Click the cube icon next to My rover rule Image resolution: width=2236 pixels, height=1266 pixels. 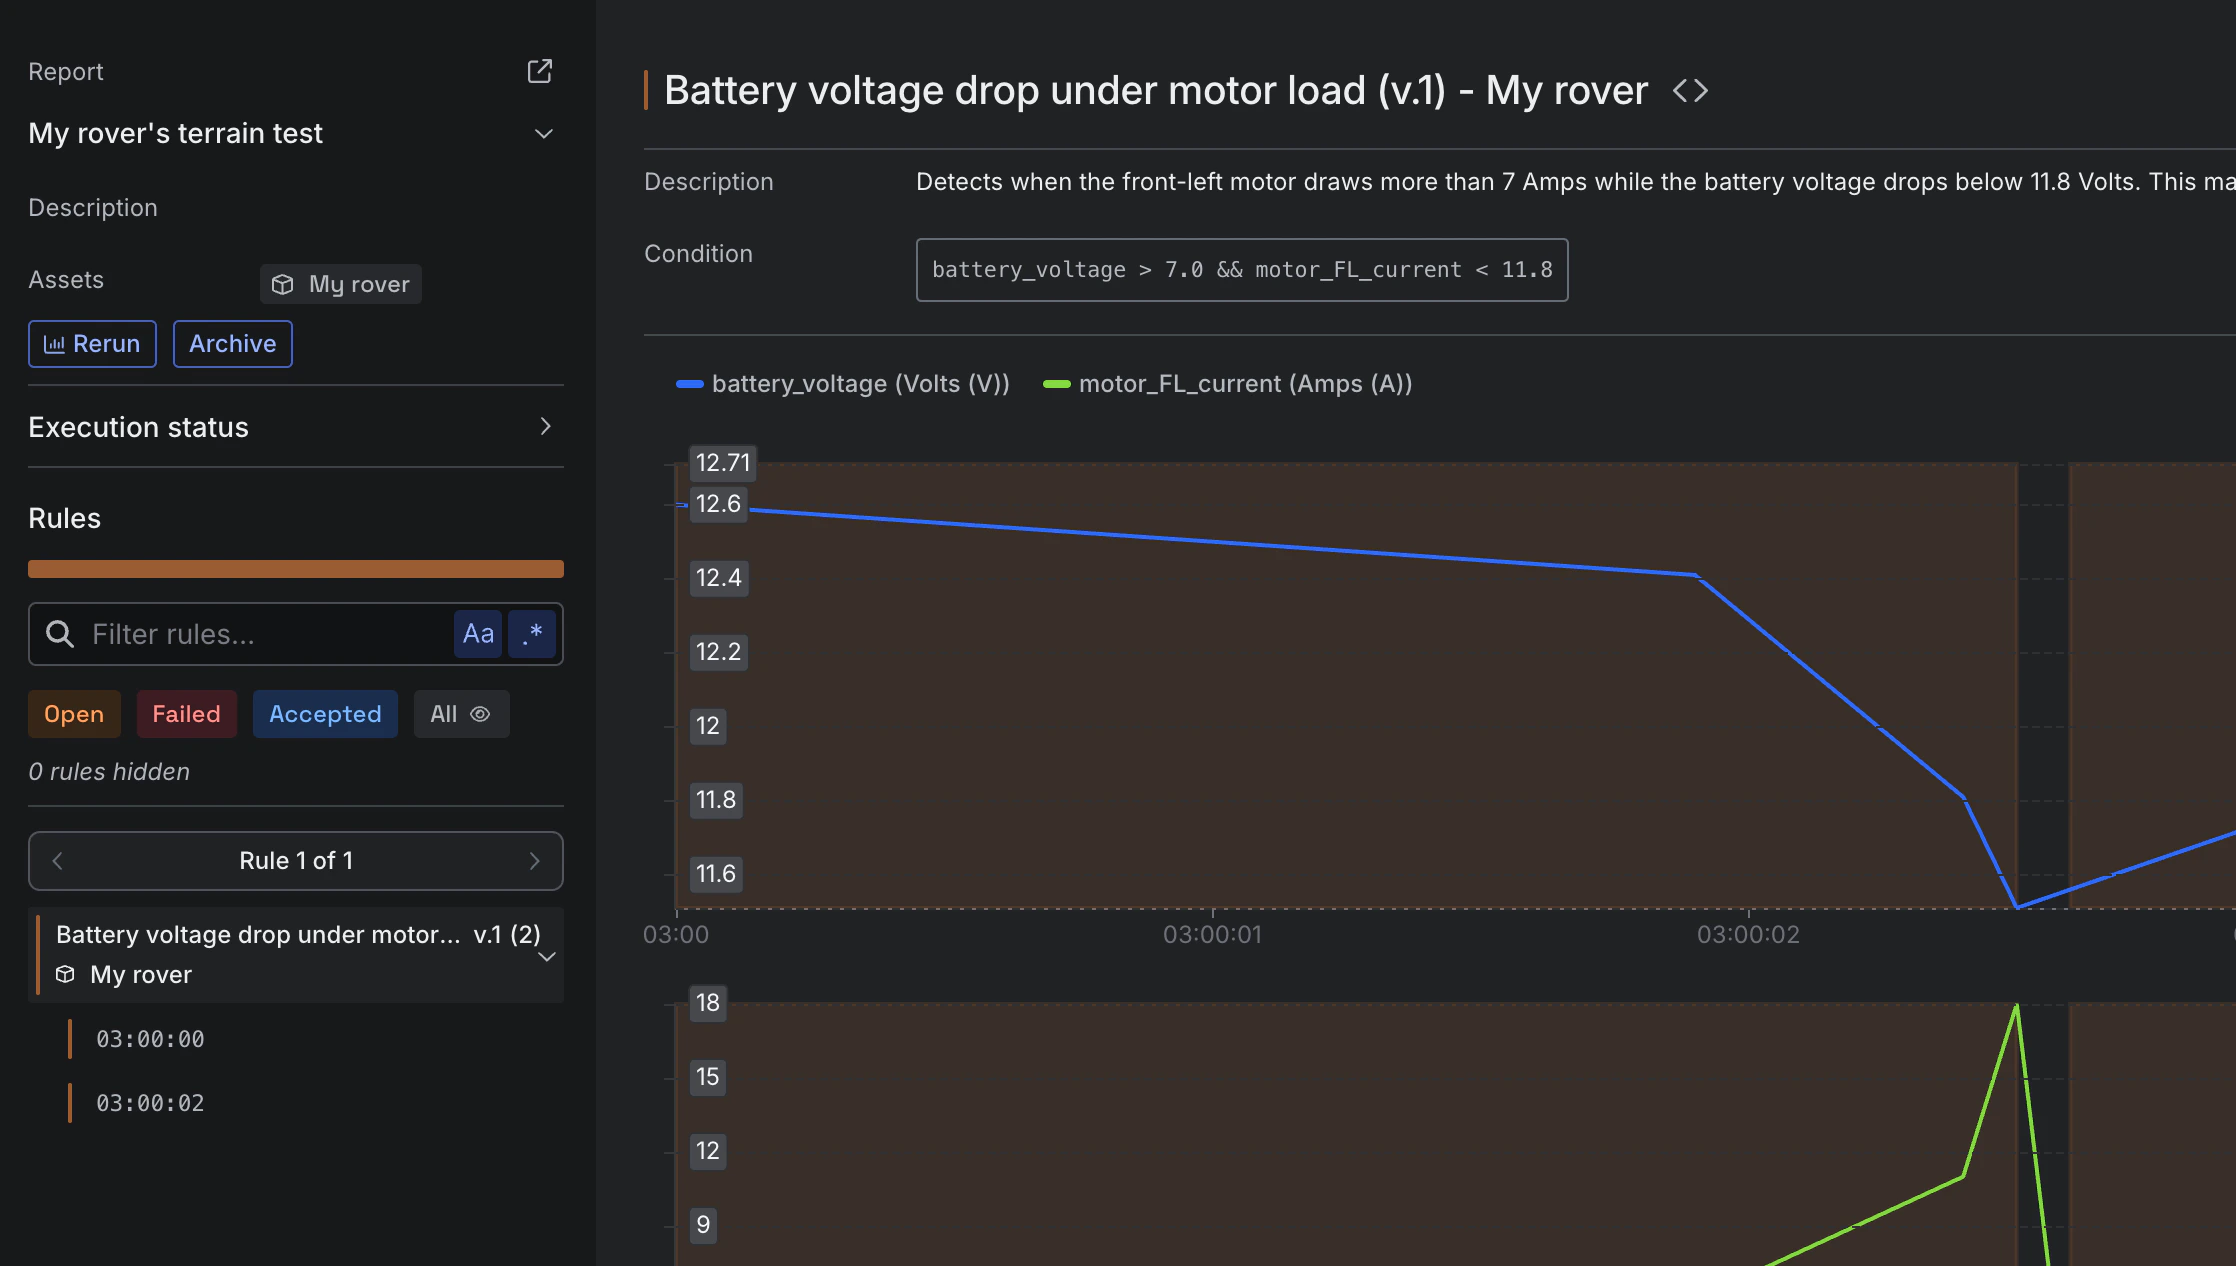pos(66,974)
